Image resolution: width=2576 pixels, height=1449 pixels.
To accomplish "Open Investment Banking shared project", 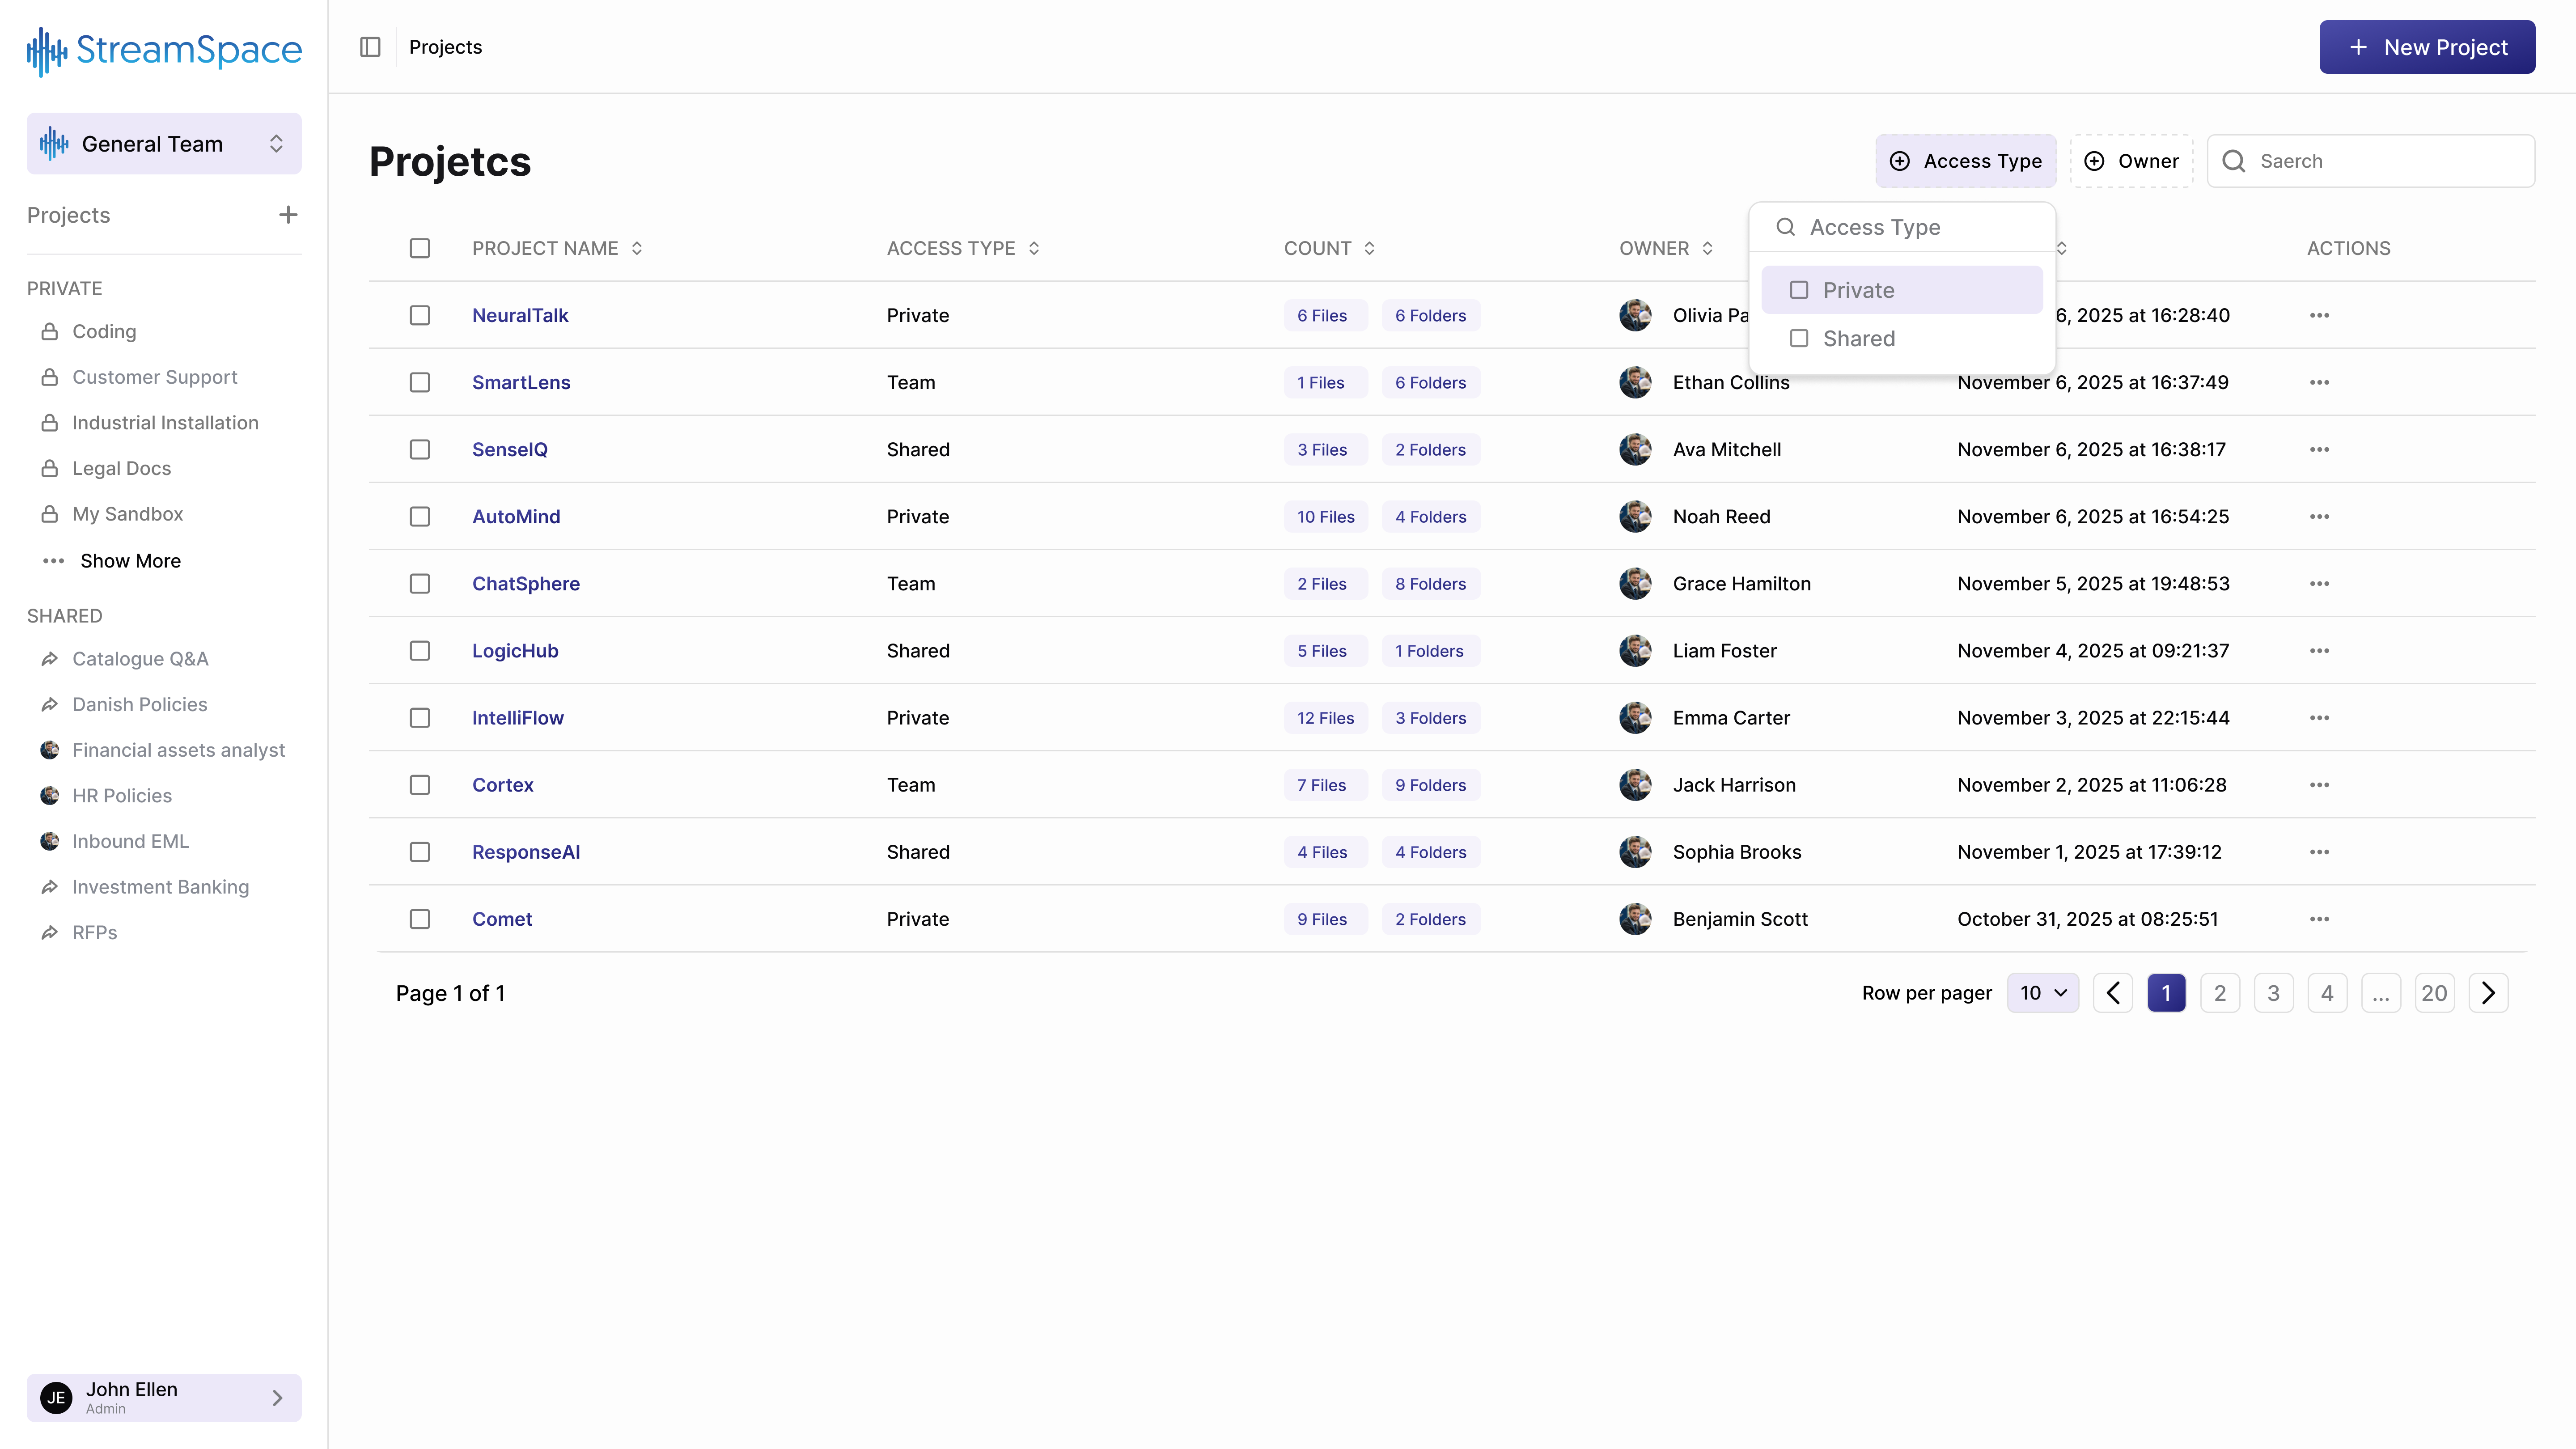I will (160, 886).
